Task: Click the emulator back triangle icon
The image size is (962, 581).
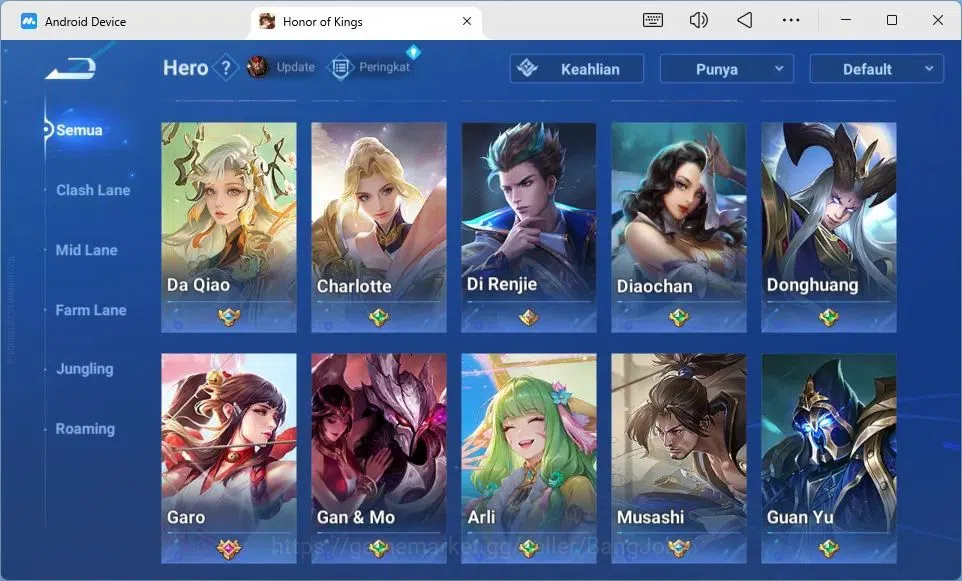Action: pyautogui.click(x=744, y=20)
